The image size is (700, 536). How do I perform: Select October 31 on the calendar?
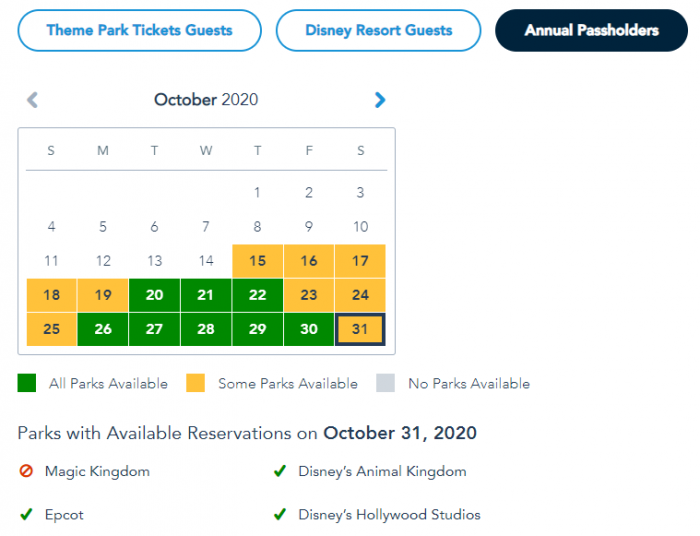[x=360, y=329]
